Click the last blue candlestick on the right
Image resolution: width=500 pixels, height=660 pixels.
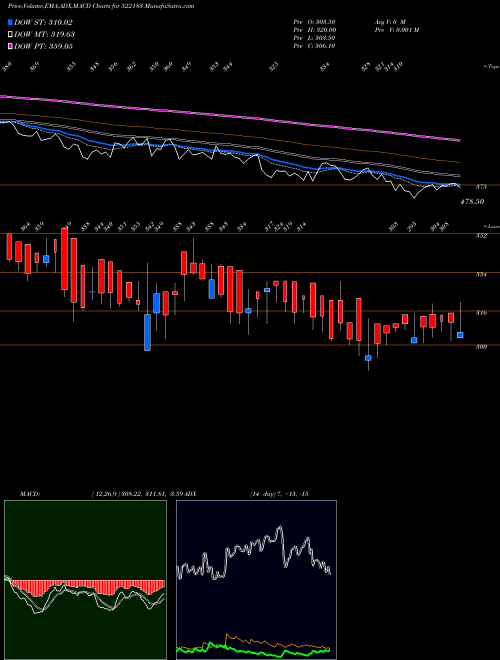[460, 335]
